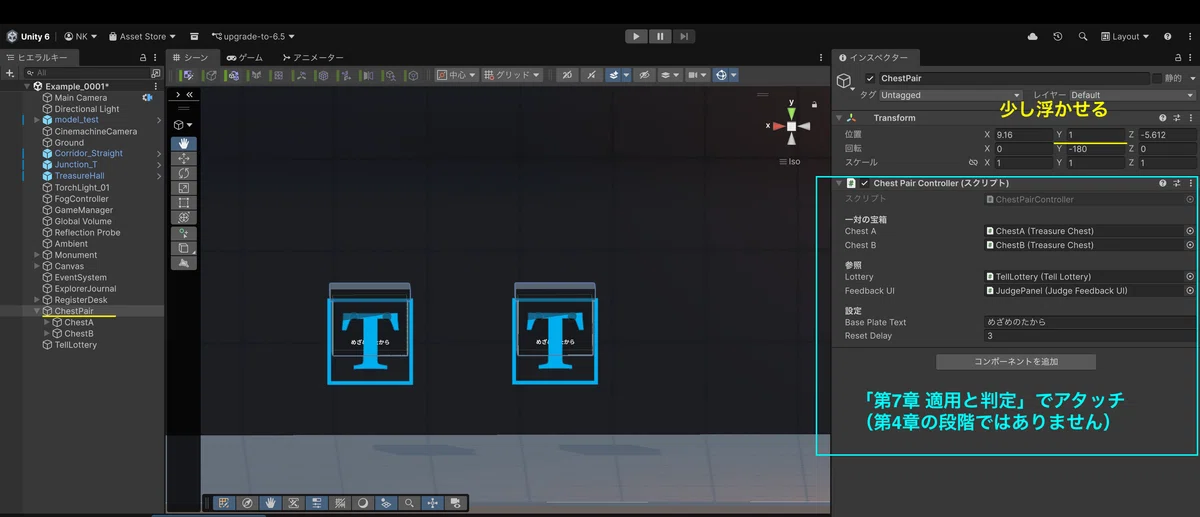Select the Scale tool

pyautogui.click(x=185, y=188)
